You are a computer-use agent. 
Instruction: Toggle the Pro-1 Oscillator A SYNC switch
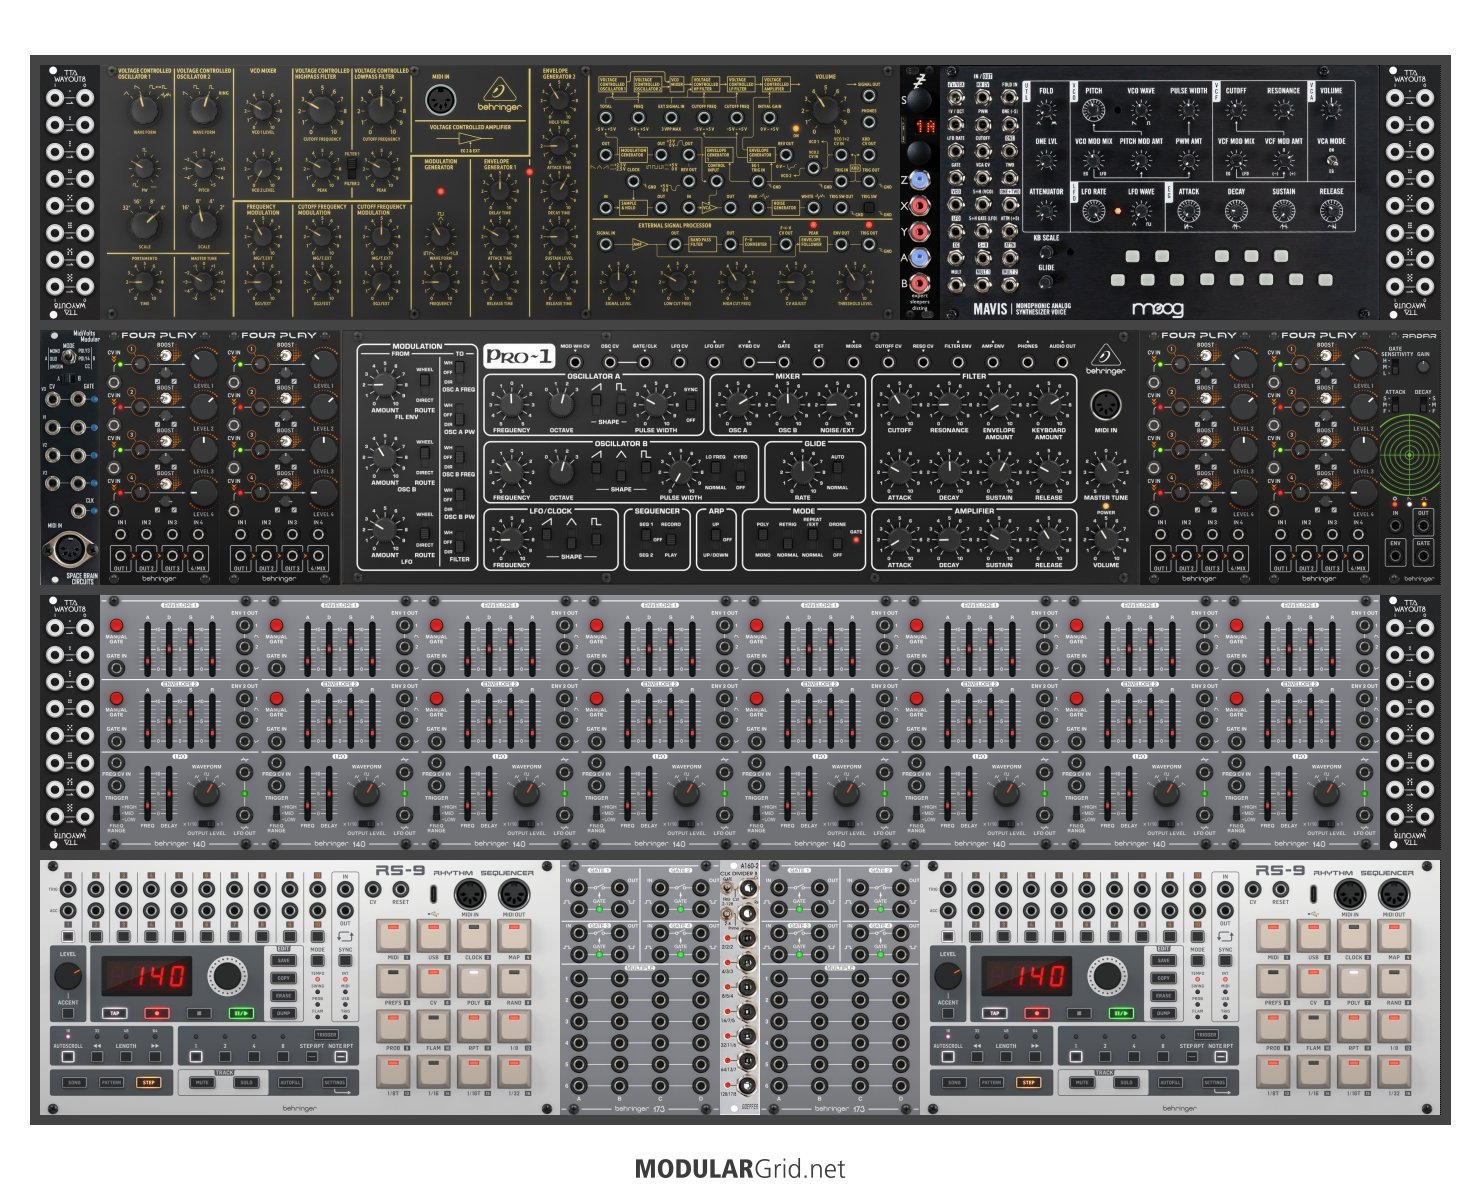click(690, 405)
